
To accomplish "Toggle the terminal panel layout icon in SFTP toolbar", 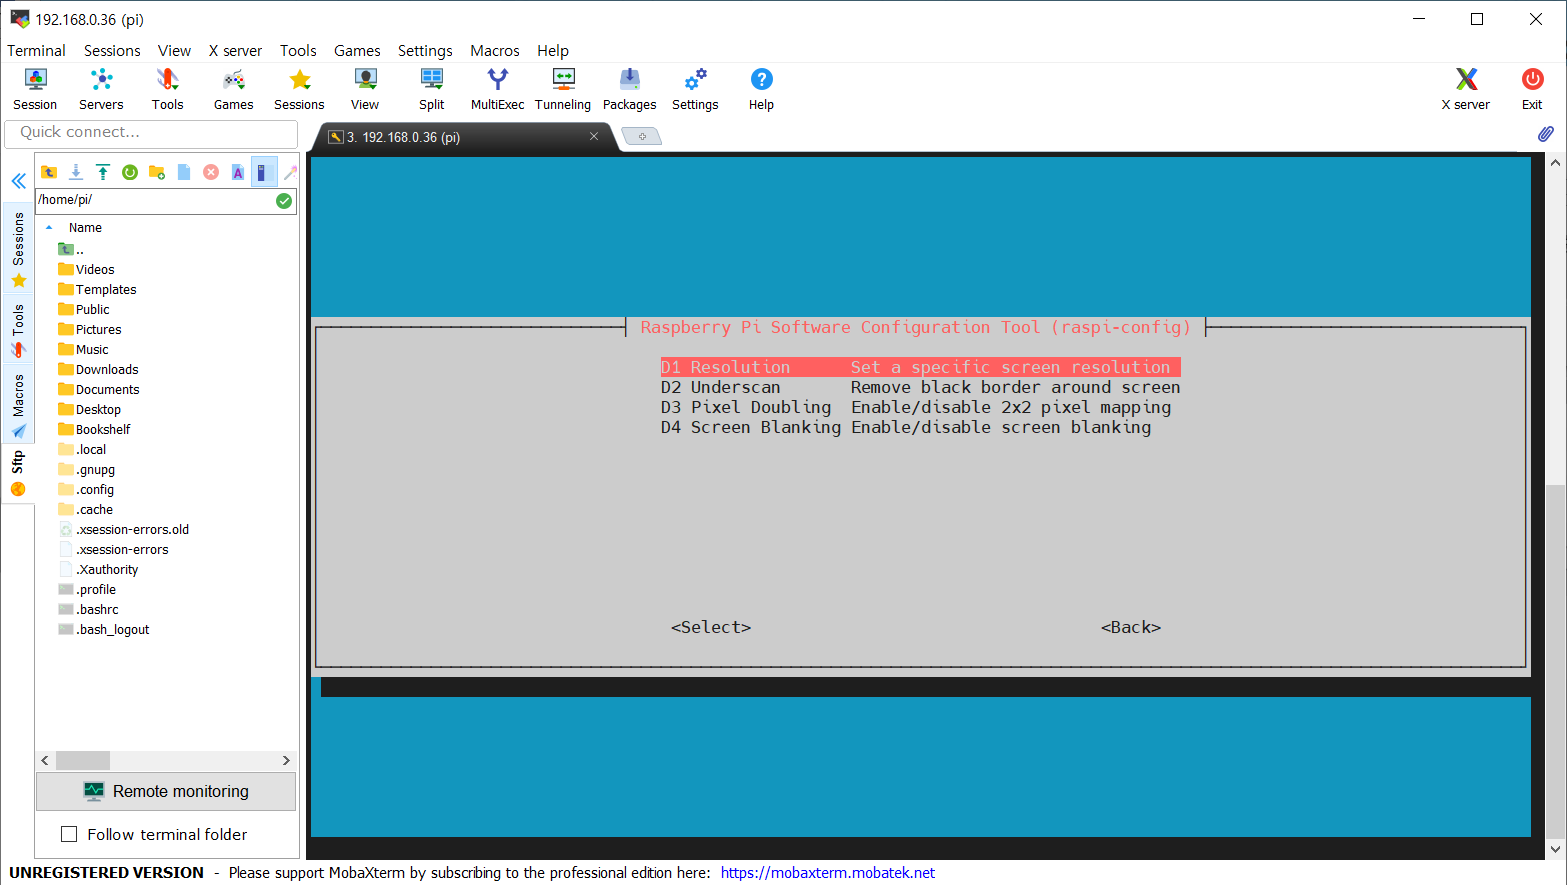I will point(263,172).
